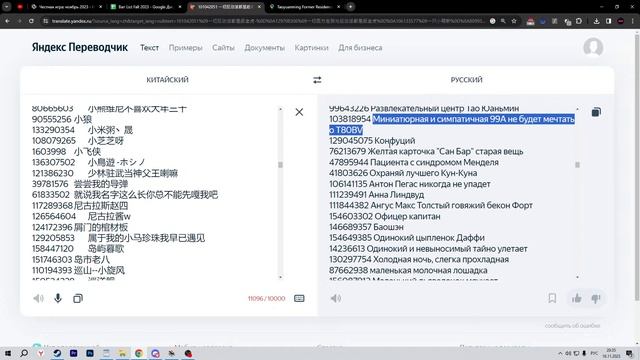Click the source text scrollbar thumb
The image size is (640, 360).
(280, 164)
